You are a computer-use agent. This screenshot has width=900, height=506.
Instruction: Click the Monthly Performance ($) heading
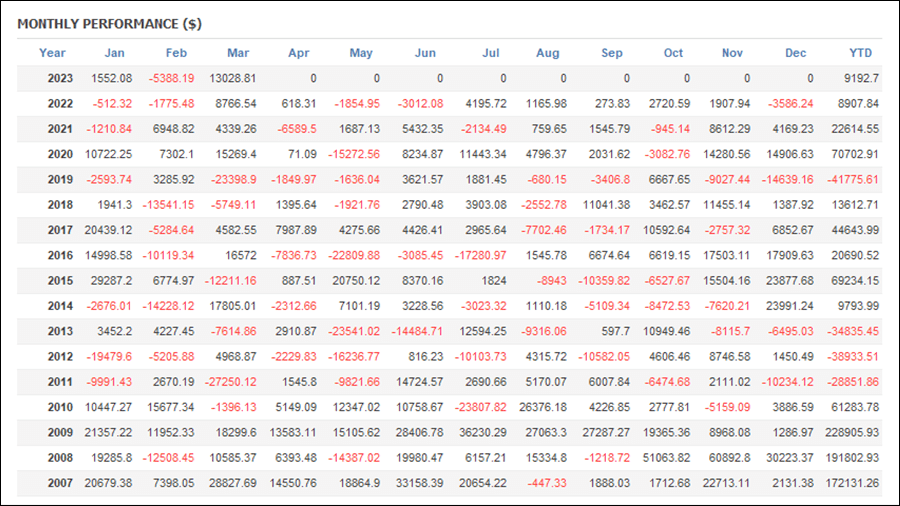[x=110, y=24]
